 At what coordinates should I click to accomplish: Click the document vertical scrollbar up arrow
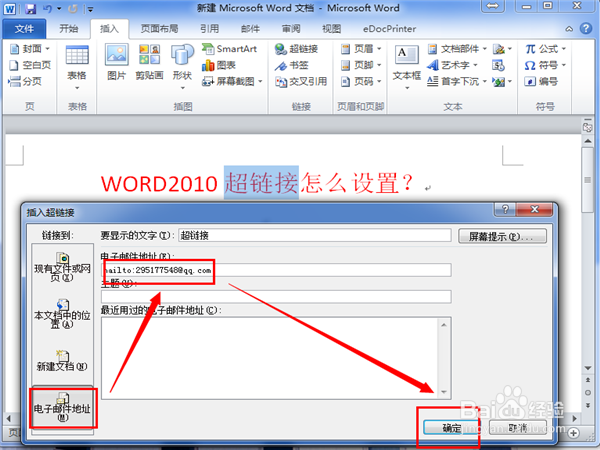(x=588, y=141)
